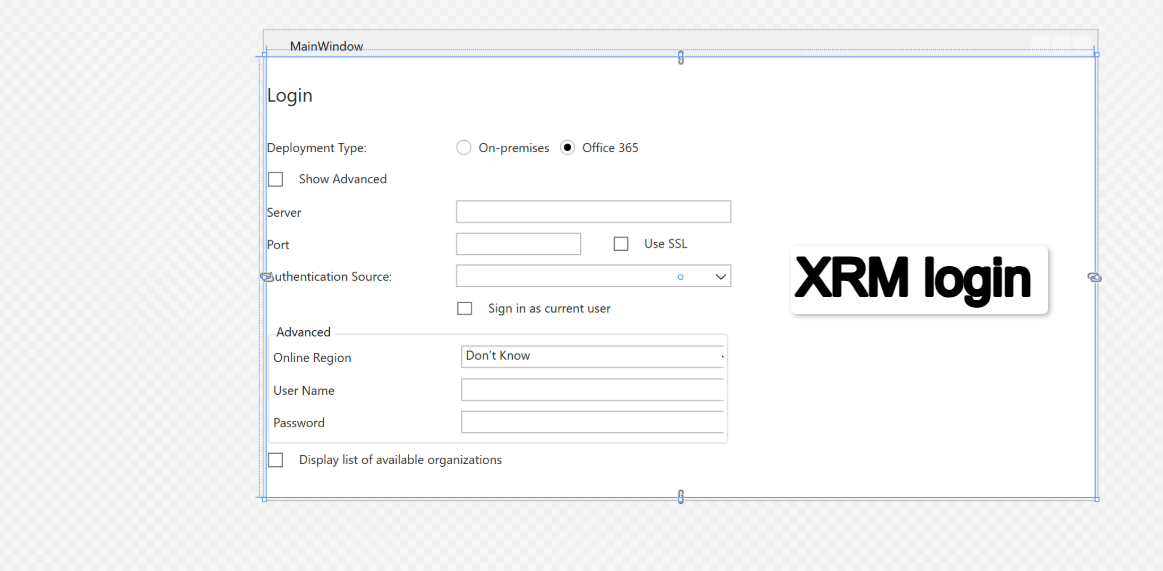Click the Advanced group box header

pos(303,332)
